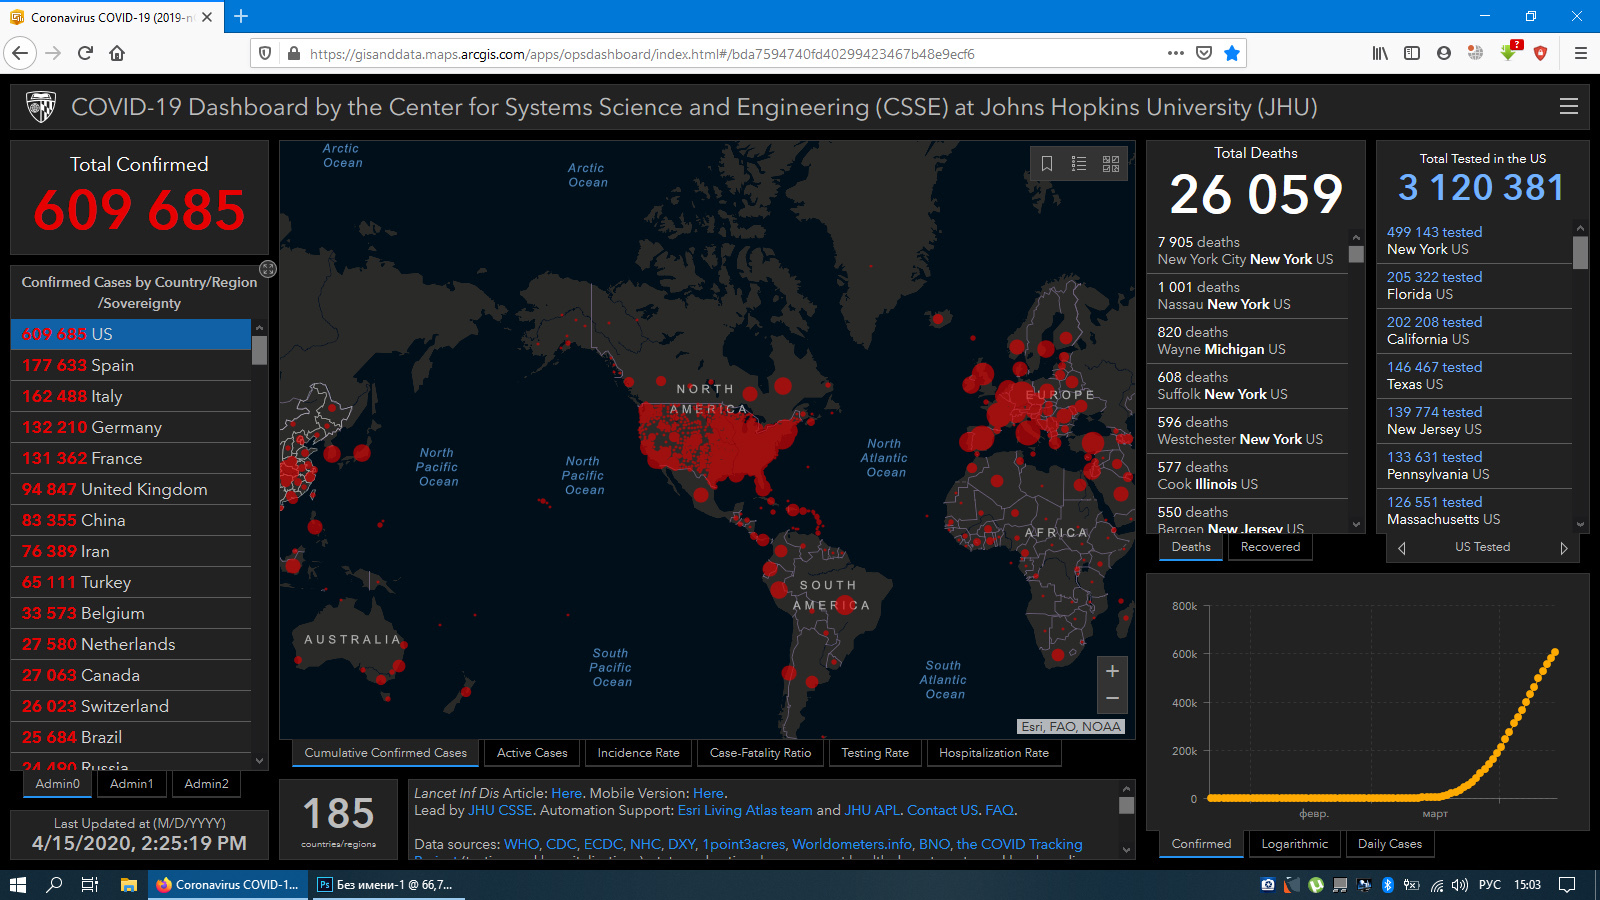The height and width of the screenshot is (900, 1600).
Task: Select Incidence Rate map tab
Action: tap(638, 753)
